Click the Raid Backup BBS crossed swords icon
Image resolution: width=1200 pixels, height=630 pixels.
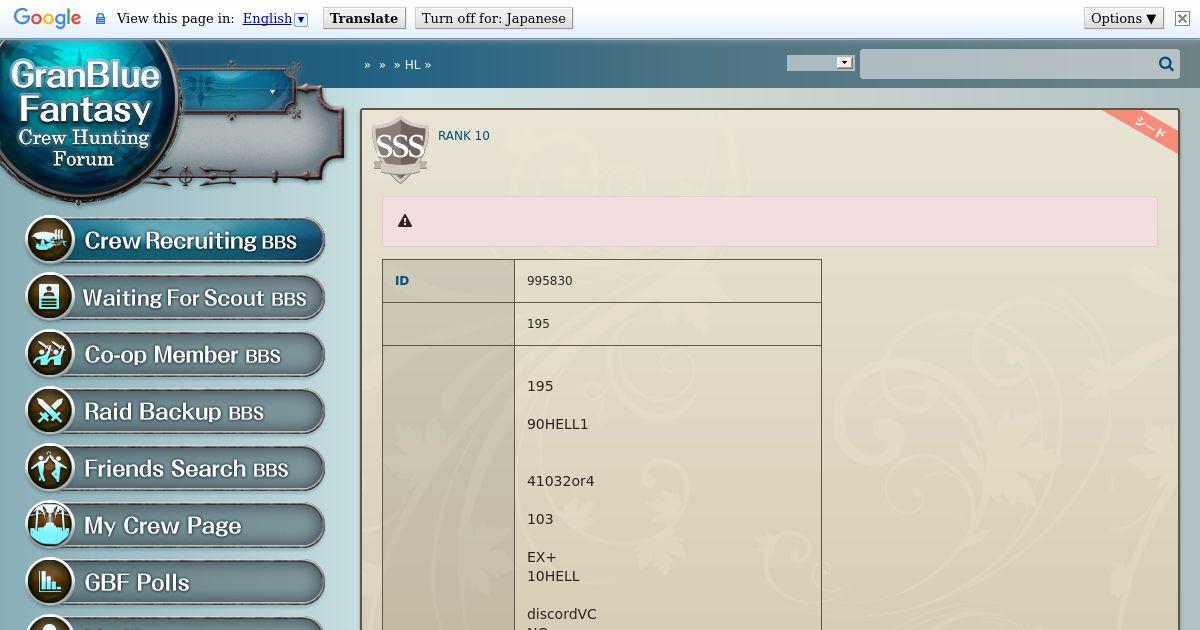click(x=50, y=411)
